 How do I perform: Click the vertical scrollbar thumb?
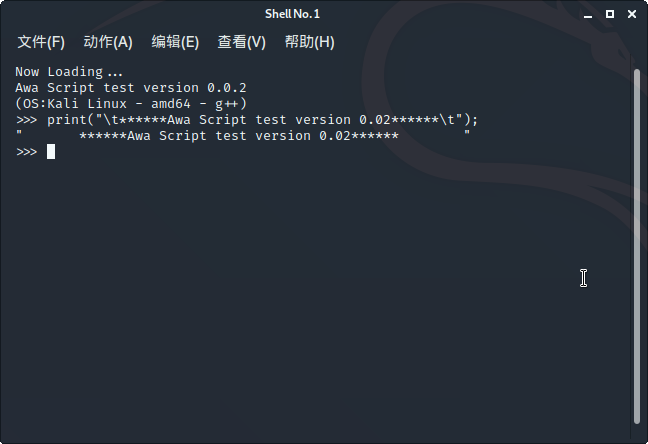pyautogui.click(x=636, y=246)
